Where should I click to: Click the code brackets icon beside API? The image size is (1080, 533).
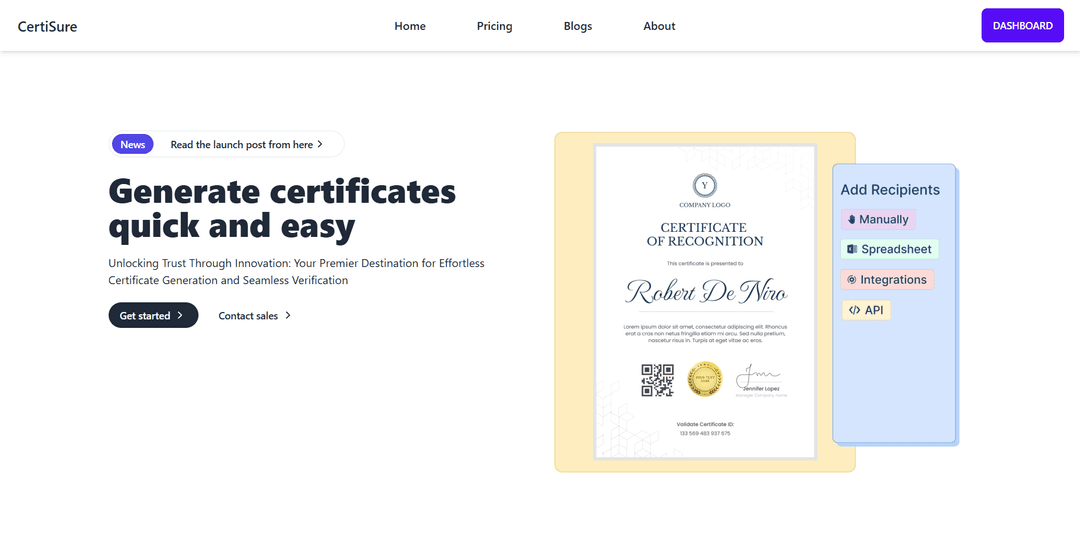click(x=854, y=310)
